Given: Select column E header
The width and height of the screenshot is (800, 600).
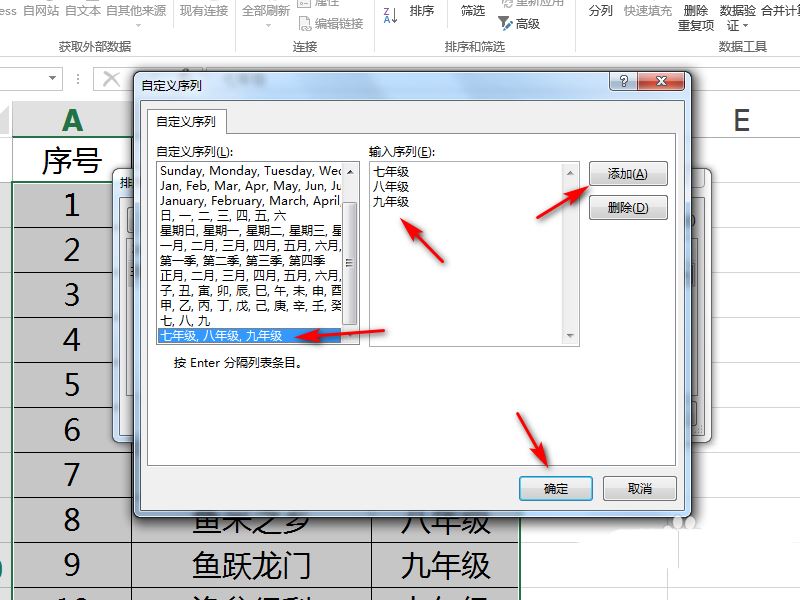Looking at the screenshot, I should click(x=741, y=120).
